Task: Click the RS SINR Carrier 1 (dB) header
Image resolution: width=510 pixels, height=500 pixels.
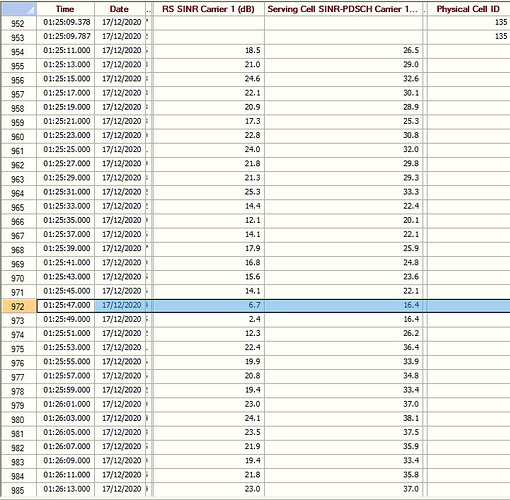Action: (x=209, y=9)
